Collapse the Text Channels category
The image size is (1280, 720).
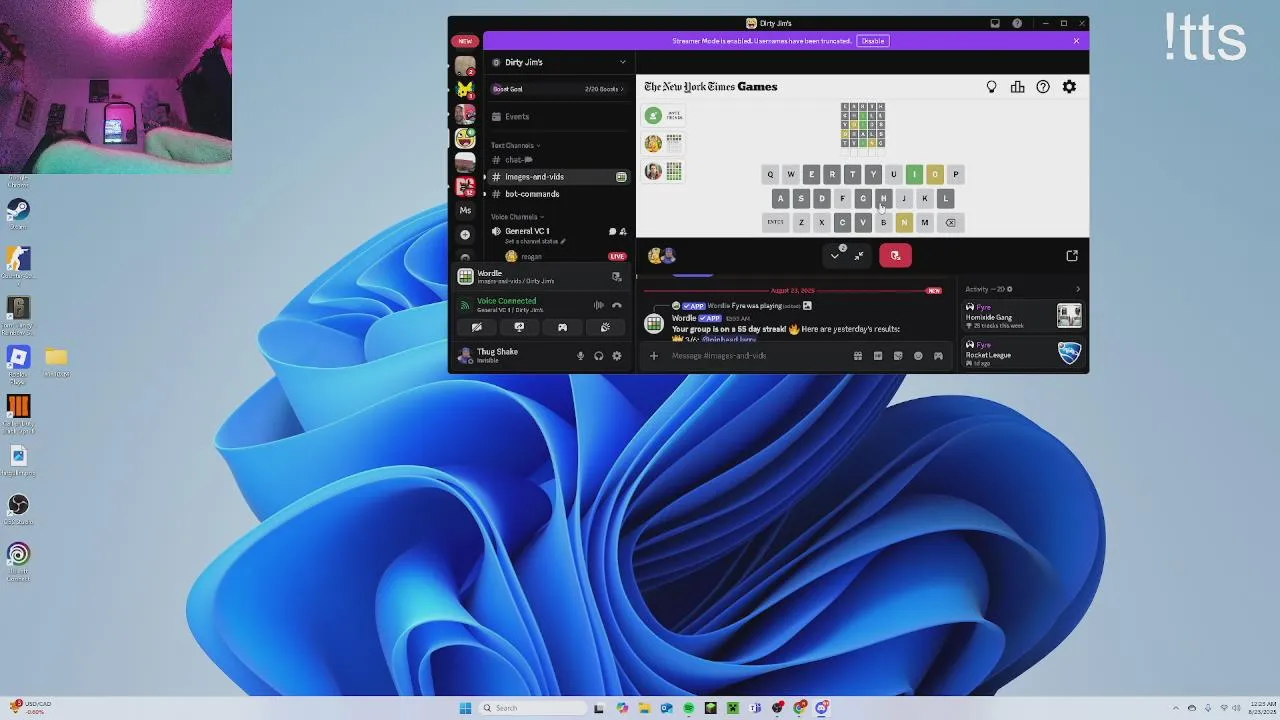(x=515, y=145)
